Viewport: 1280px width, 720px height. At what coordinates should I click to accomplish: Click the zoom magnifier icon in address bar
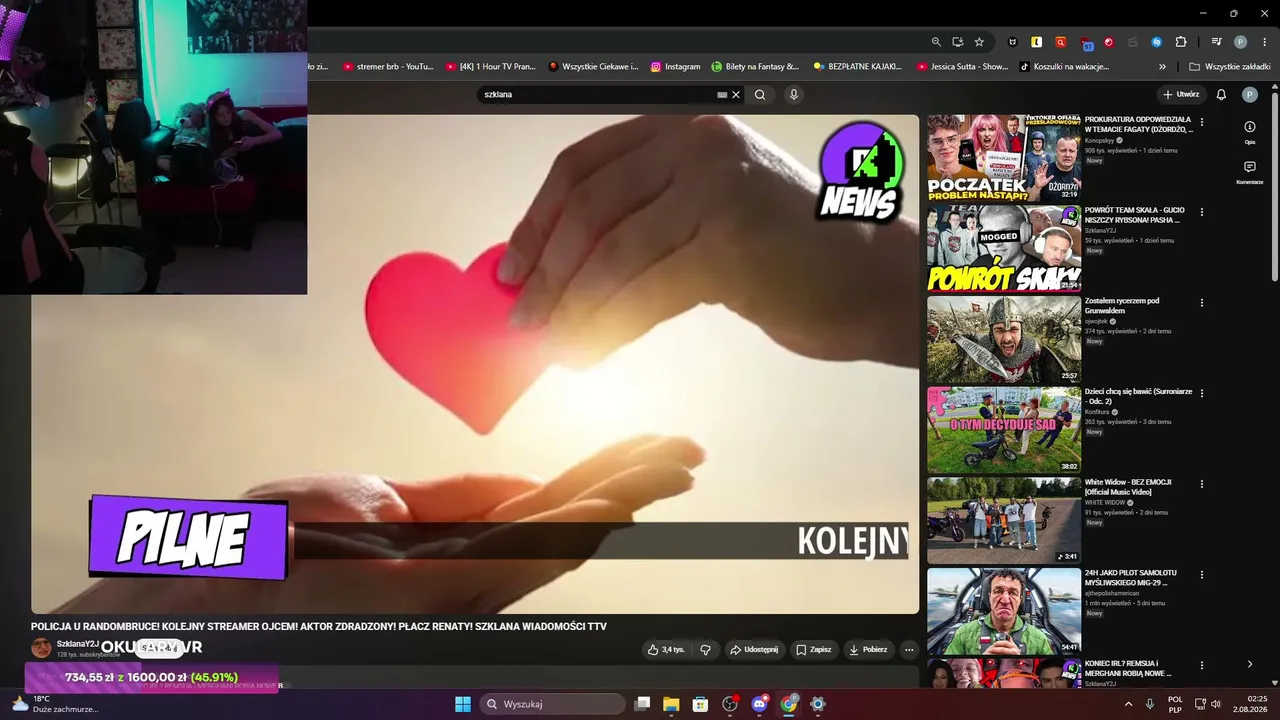tap(936, 42)
